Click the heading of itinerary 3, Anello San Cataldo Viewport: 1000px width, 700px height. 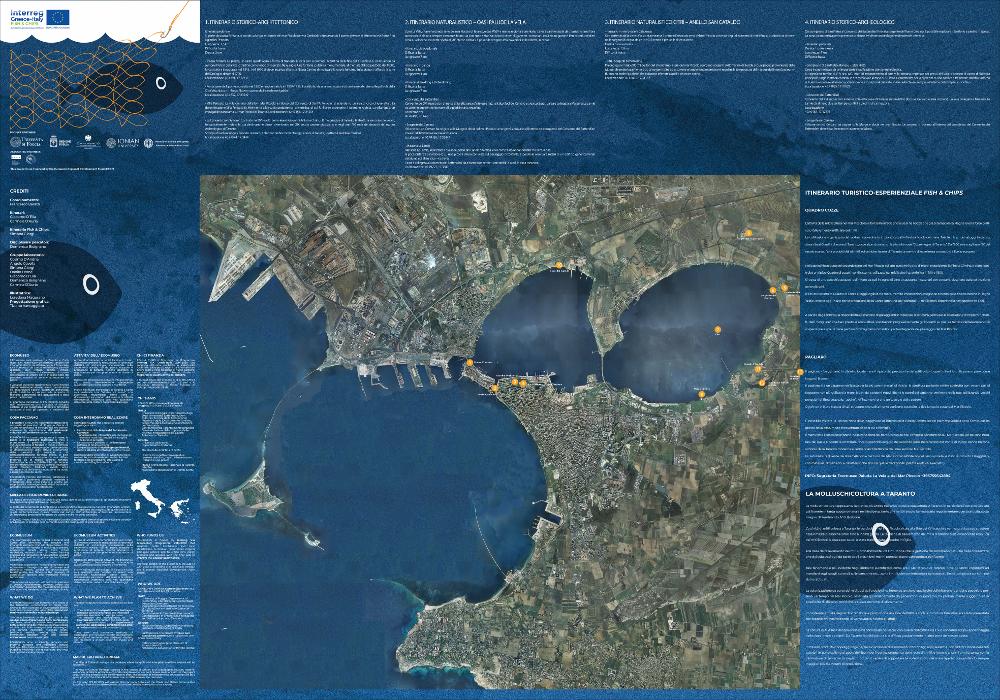[672, 22]
